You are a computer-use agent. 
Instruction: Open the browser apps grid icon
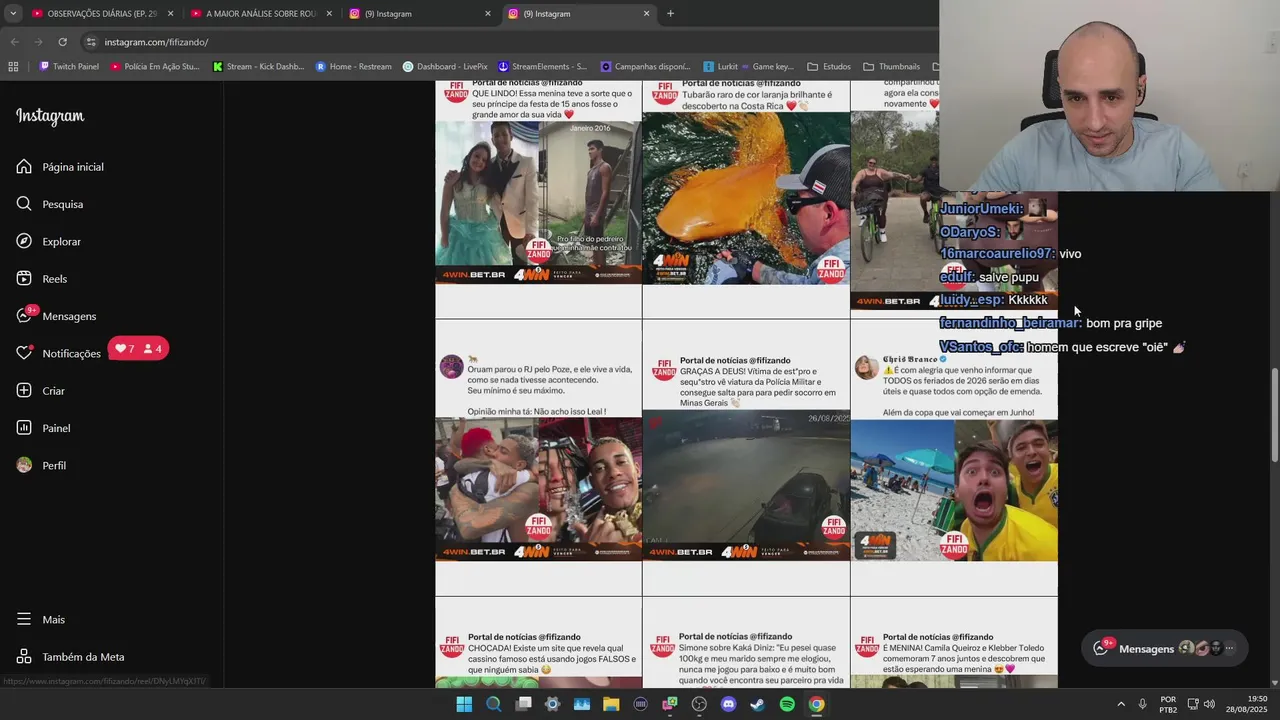tap(13, 67)
